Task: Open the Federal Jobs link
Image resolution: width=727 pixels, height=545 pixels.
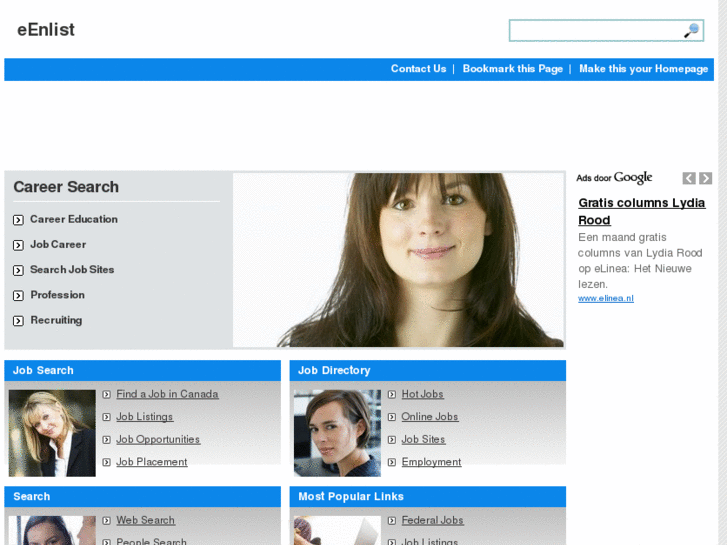Action: point(433,520)
